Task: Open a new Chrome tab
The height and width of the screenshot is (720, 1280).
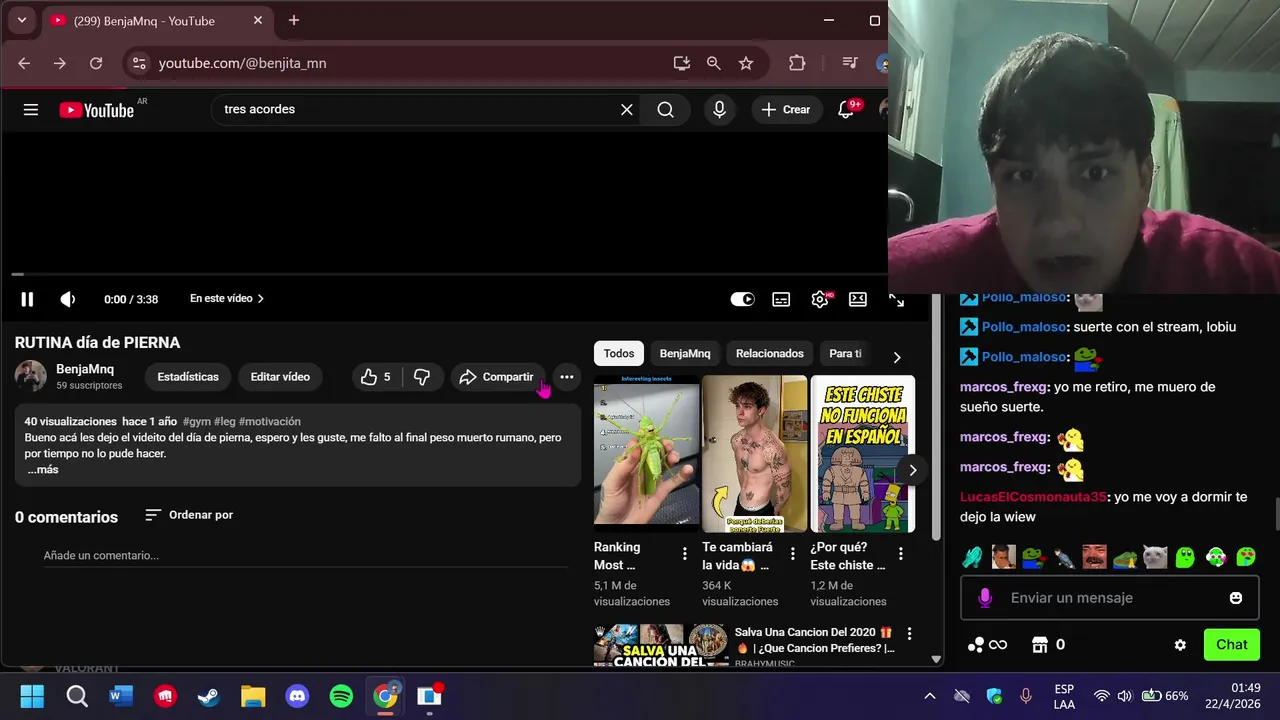Action: 293,20
